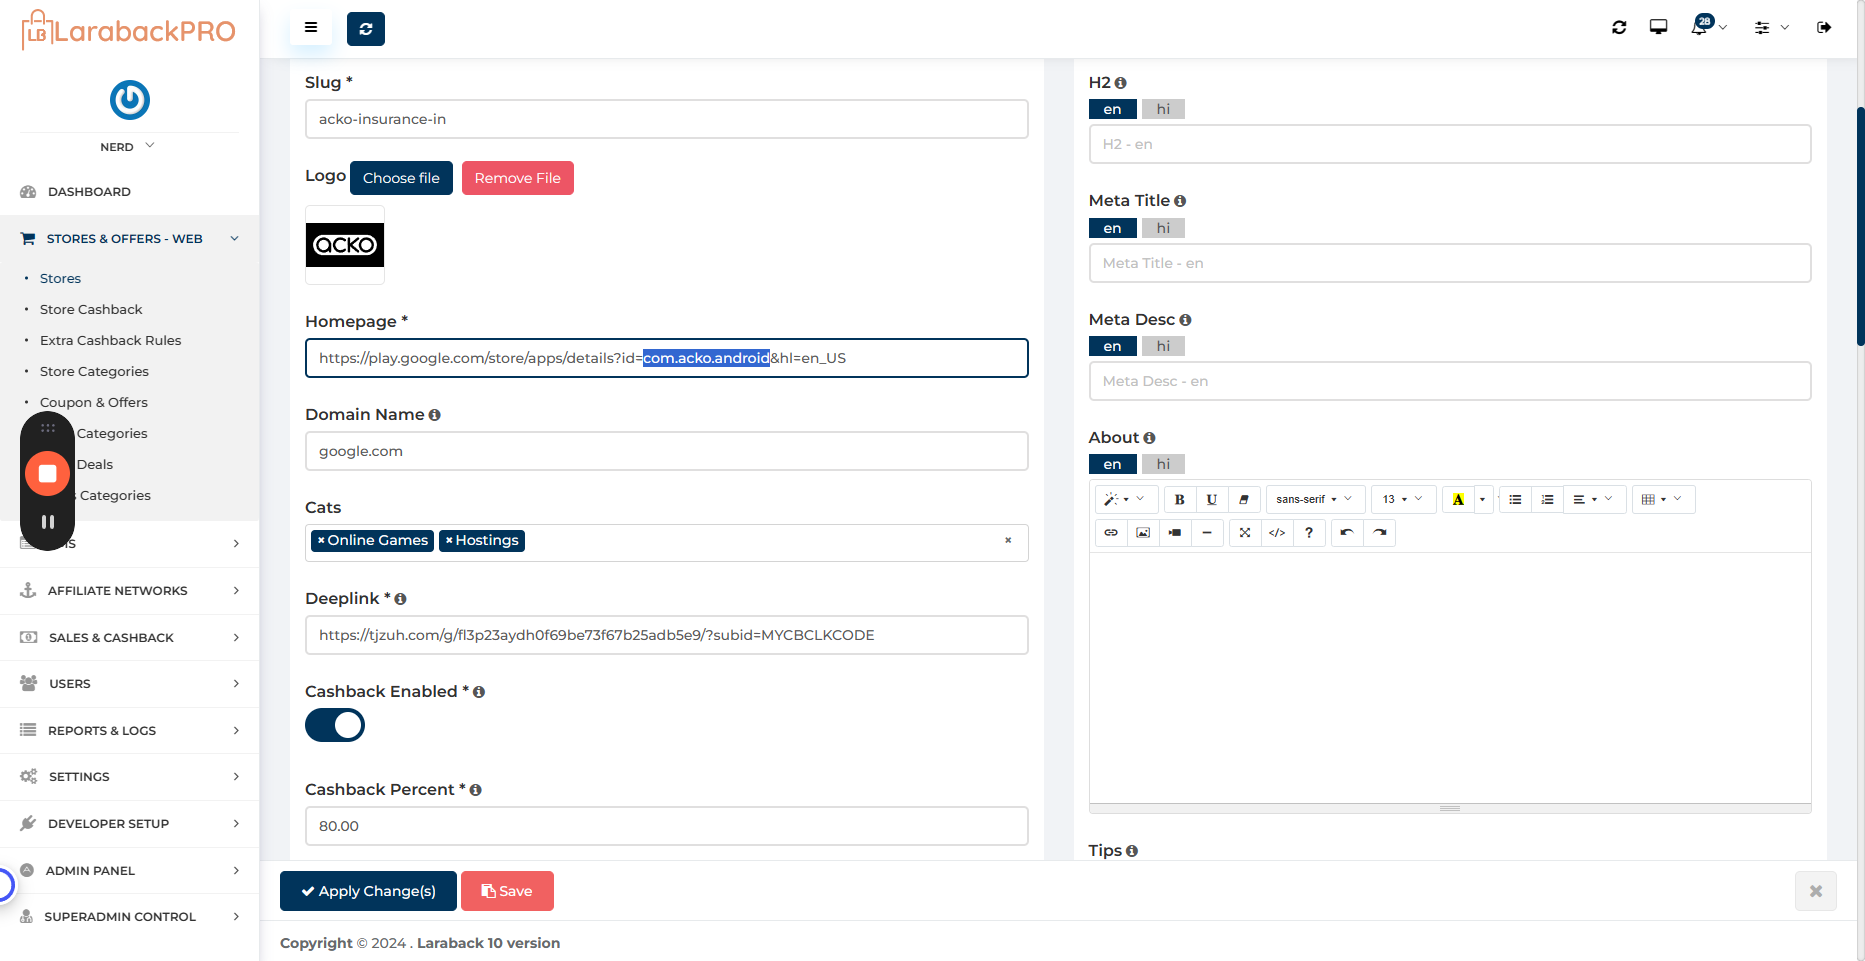1865x961 pixels.
Task: Open the font size 13 dropdown
Action: pyautogui.click(x=1402, y=499)
